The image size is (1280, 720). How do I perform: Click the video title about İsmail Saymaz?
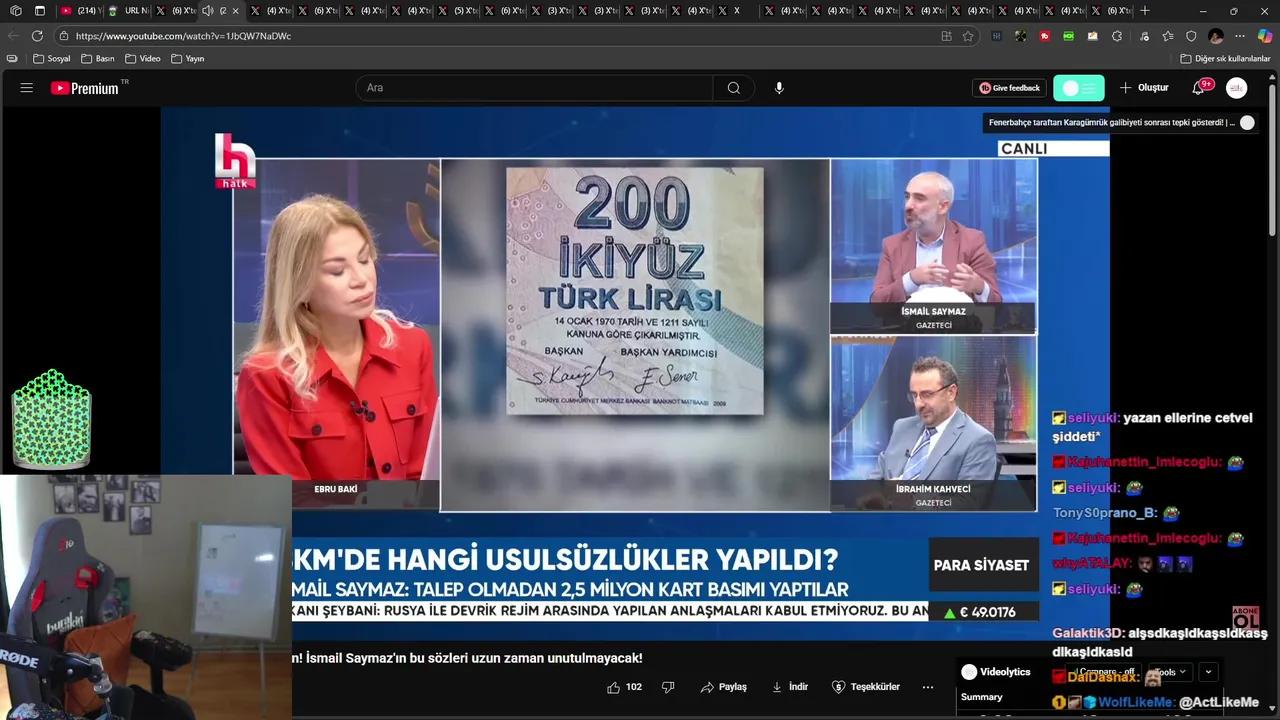[x=467, y=658]
